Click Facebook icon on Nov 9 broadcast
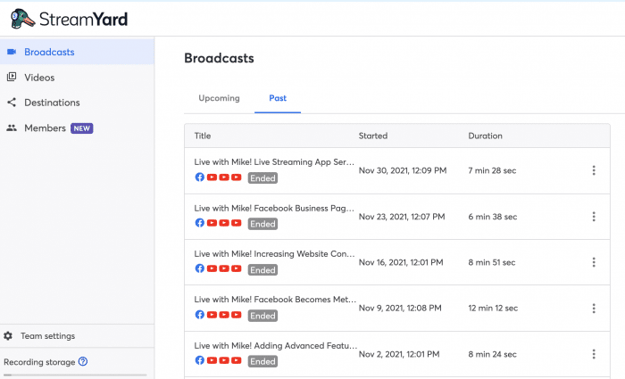 [200, 314]
